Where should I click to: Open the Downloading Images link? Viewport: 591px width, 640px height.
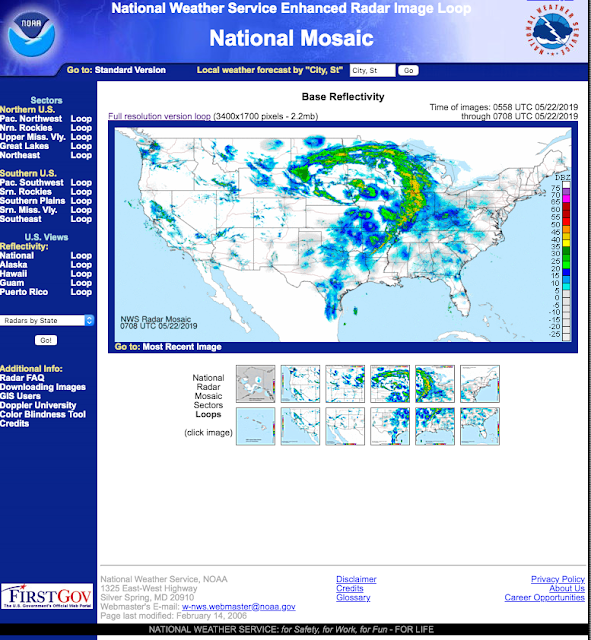point(43,387)
